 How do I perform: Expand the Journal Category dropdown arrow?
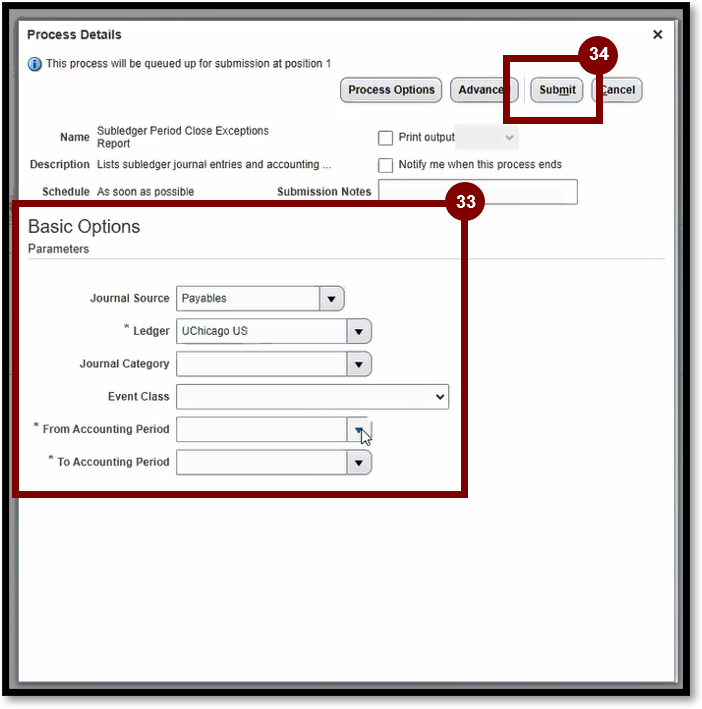coord(359,364)
